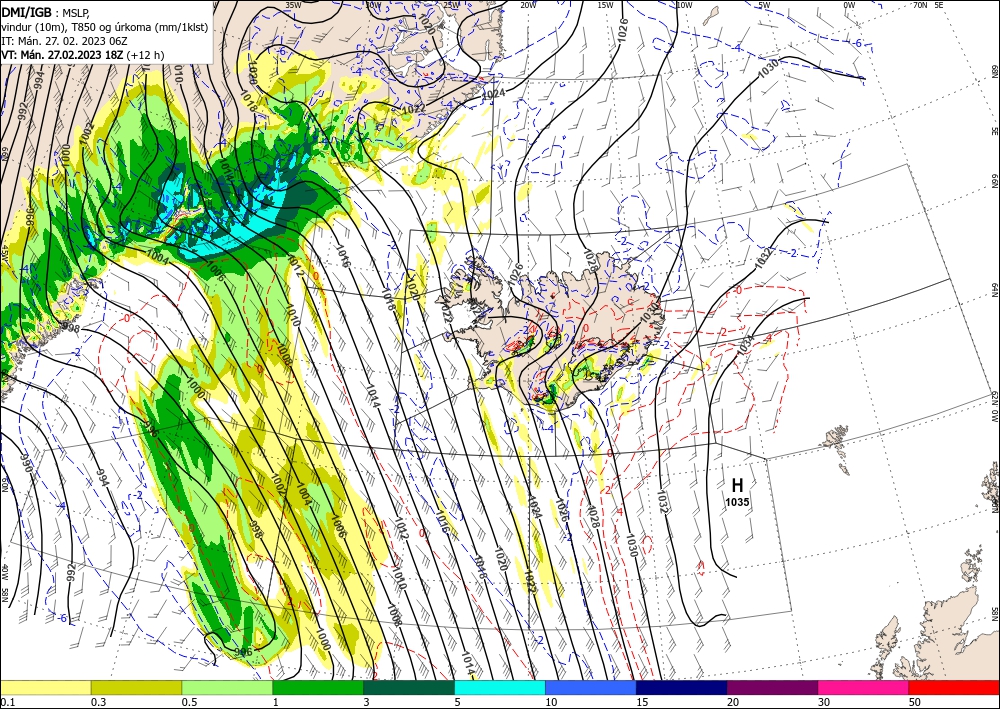This screenshot has height=709, width=1000.
Task: Click the red above-50 legend swatch
Action: tap(954, 687)
